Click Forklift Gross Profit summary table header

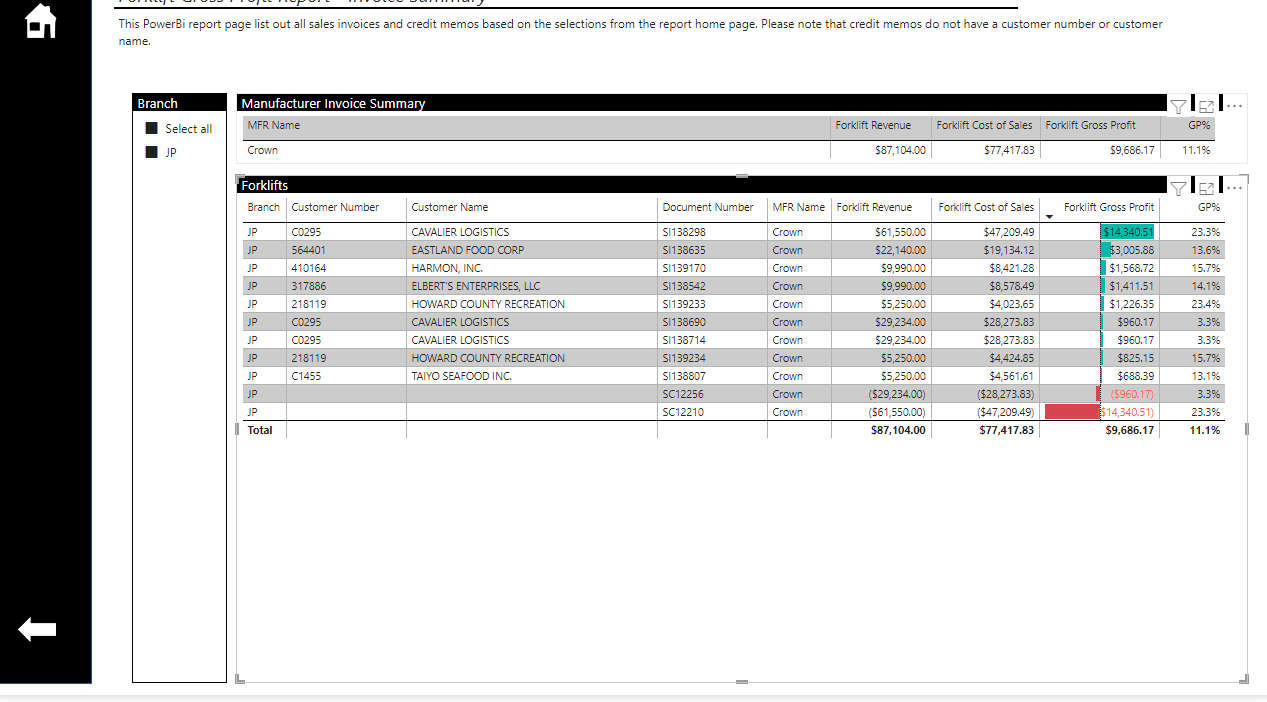(x=1090, y=125)
